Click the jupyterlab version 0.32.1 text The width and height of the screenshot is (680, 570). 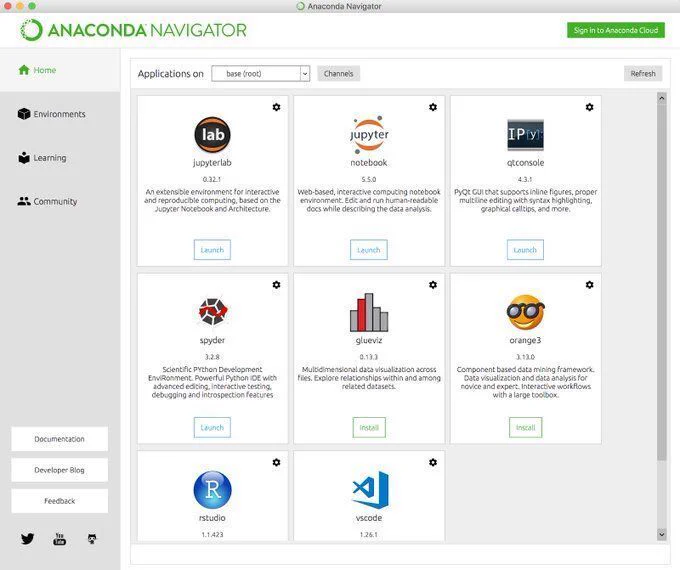tap(212, 179)
